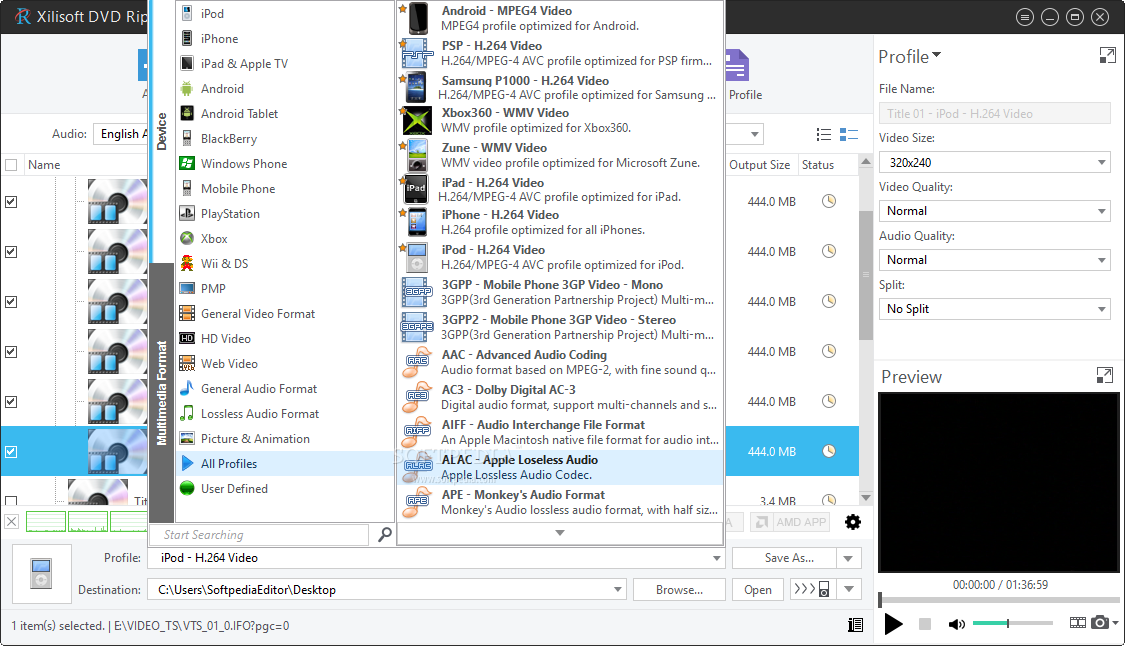The width and height of the screenshot is (1125, 646).
Task: Click the Web Video film icon
Action: 187,363
